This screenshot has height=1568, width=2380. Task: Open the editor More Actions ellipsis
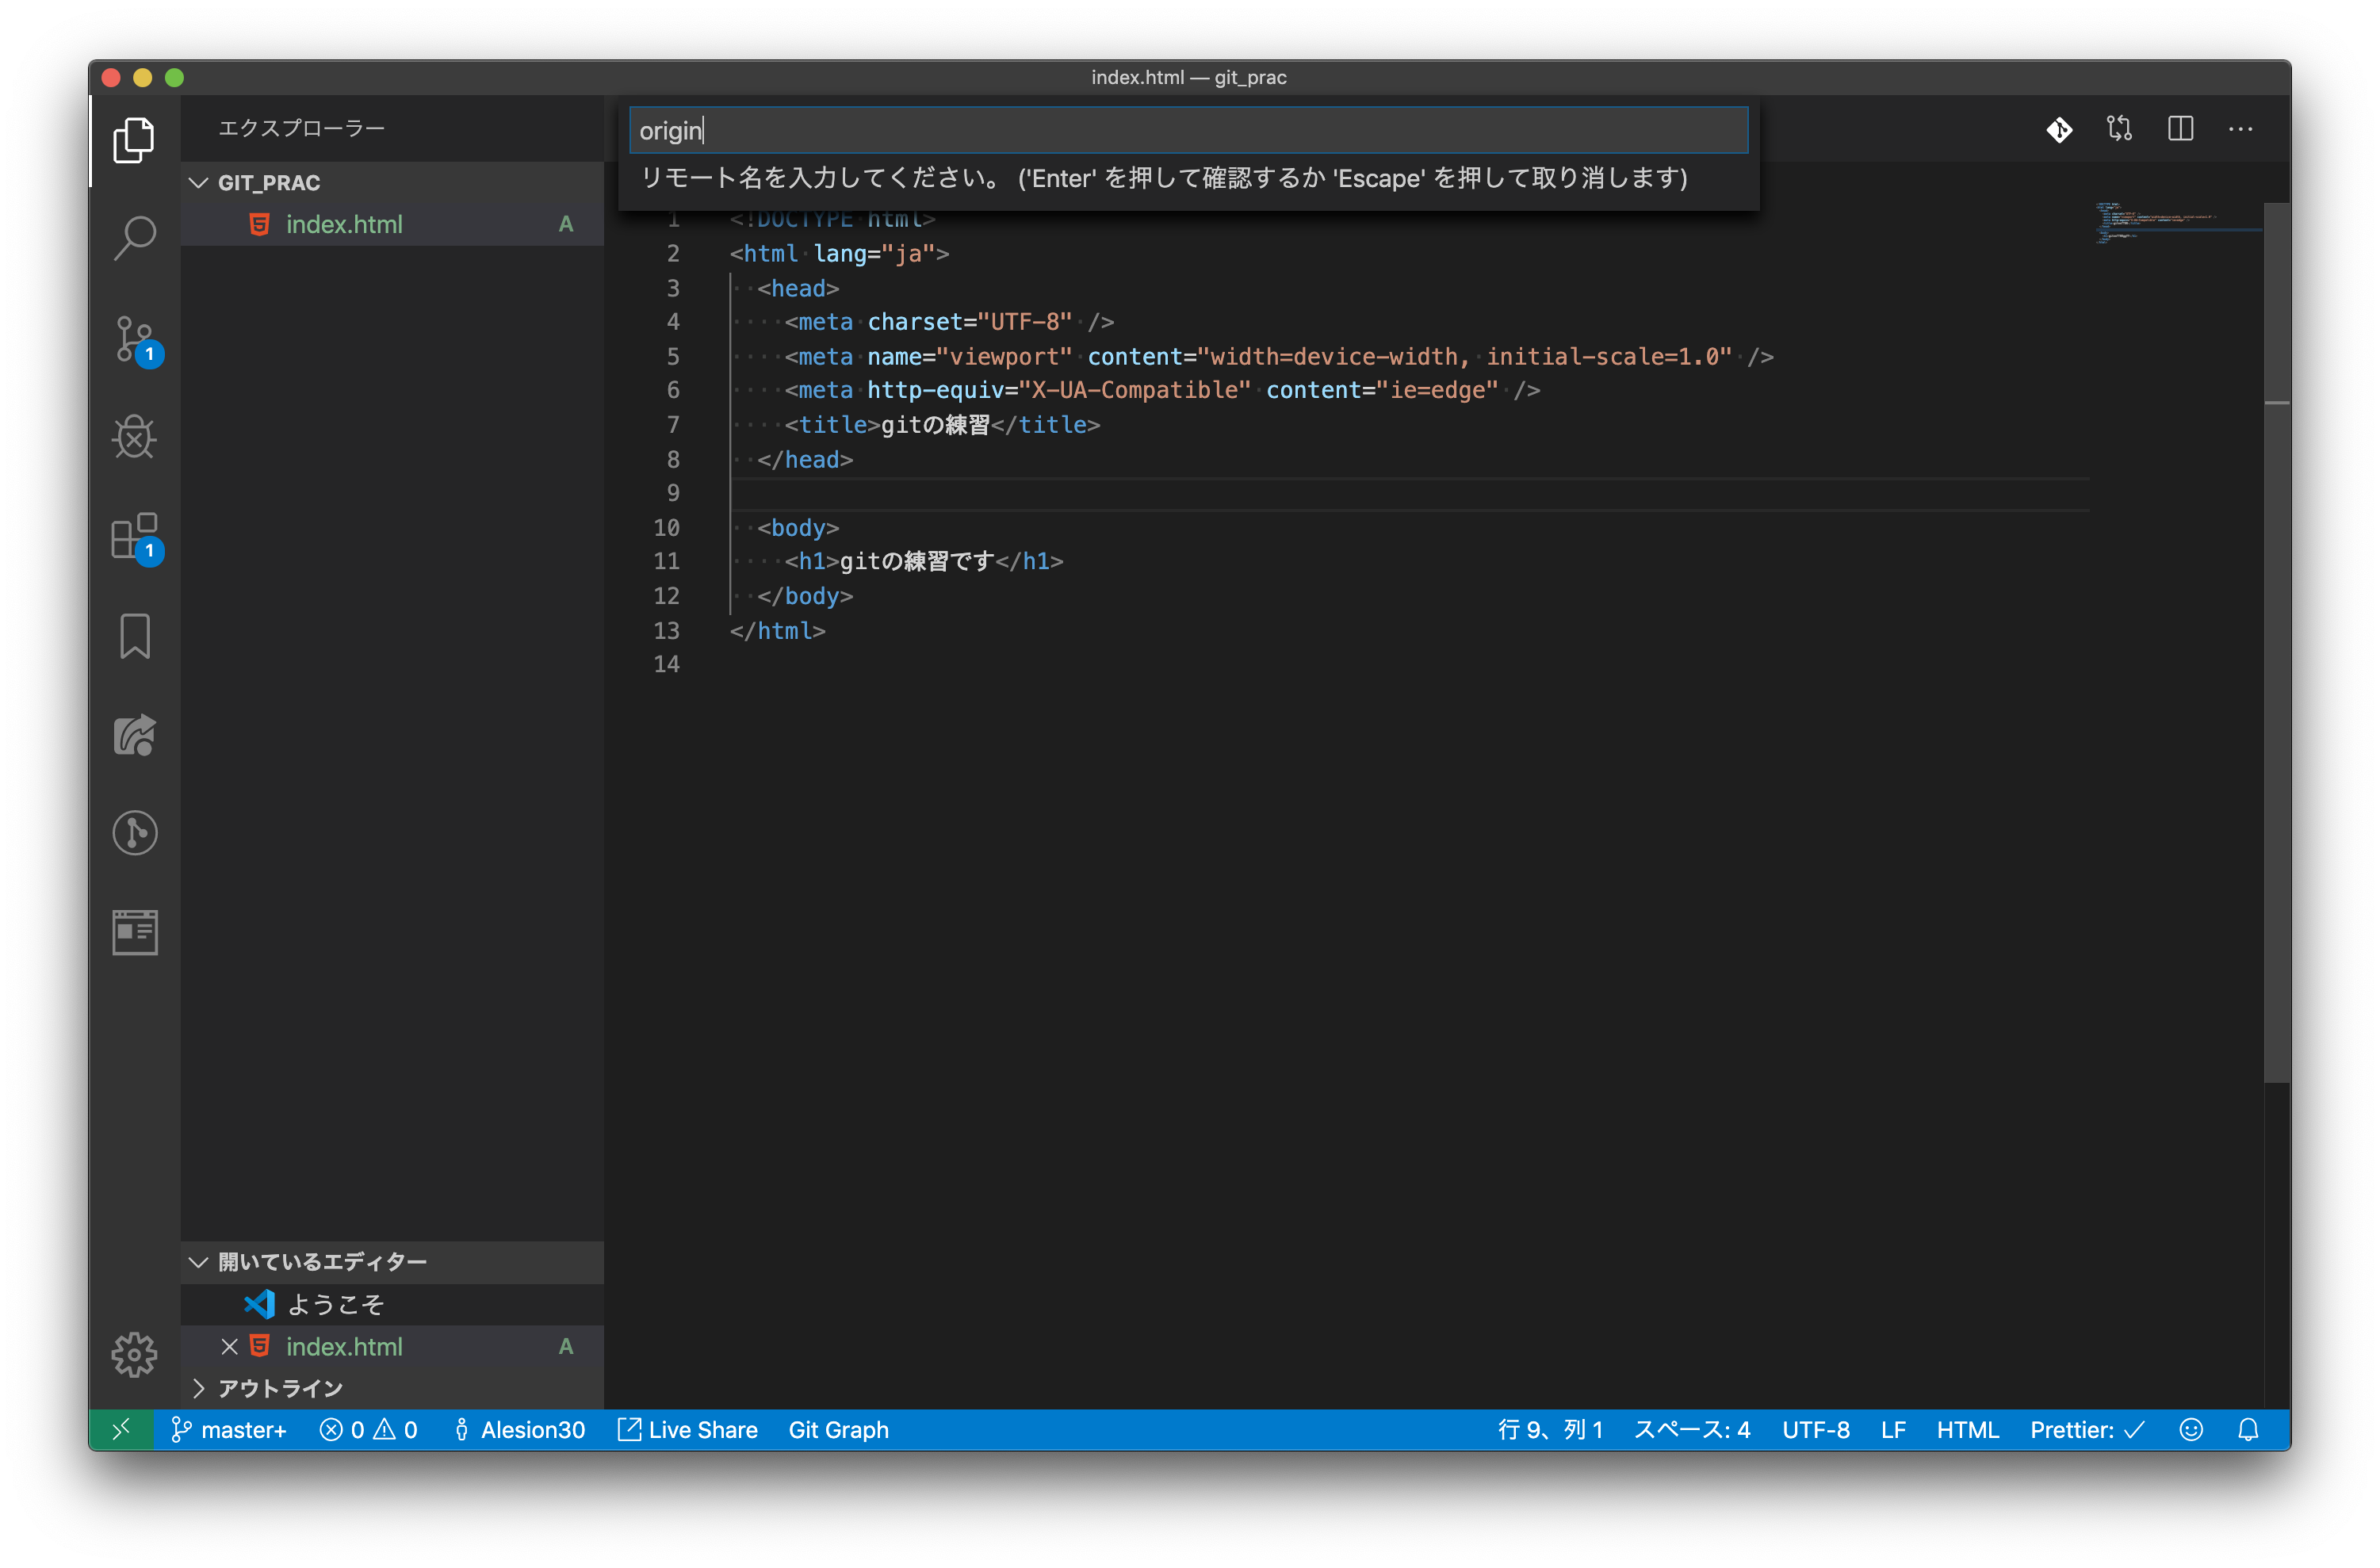tap(2240, 129)
